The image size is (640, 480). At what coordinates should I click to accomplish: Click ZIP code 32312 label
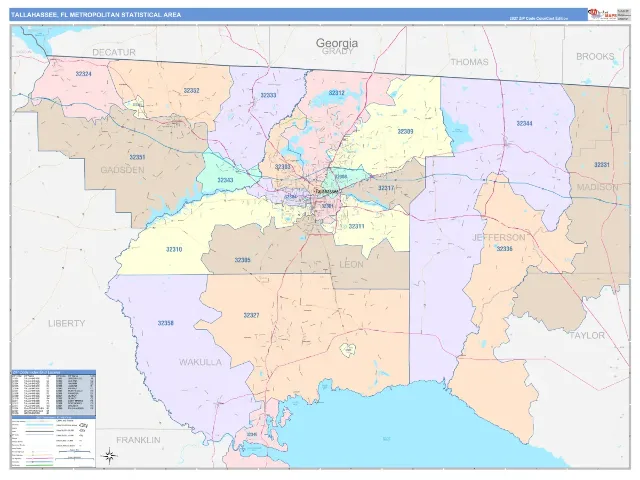337,93
